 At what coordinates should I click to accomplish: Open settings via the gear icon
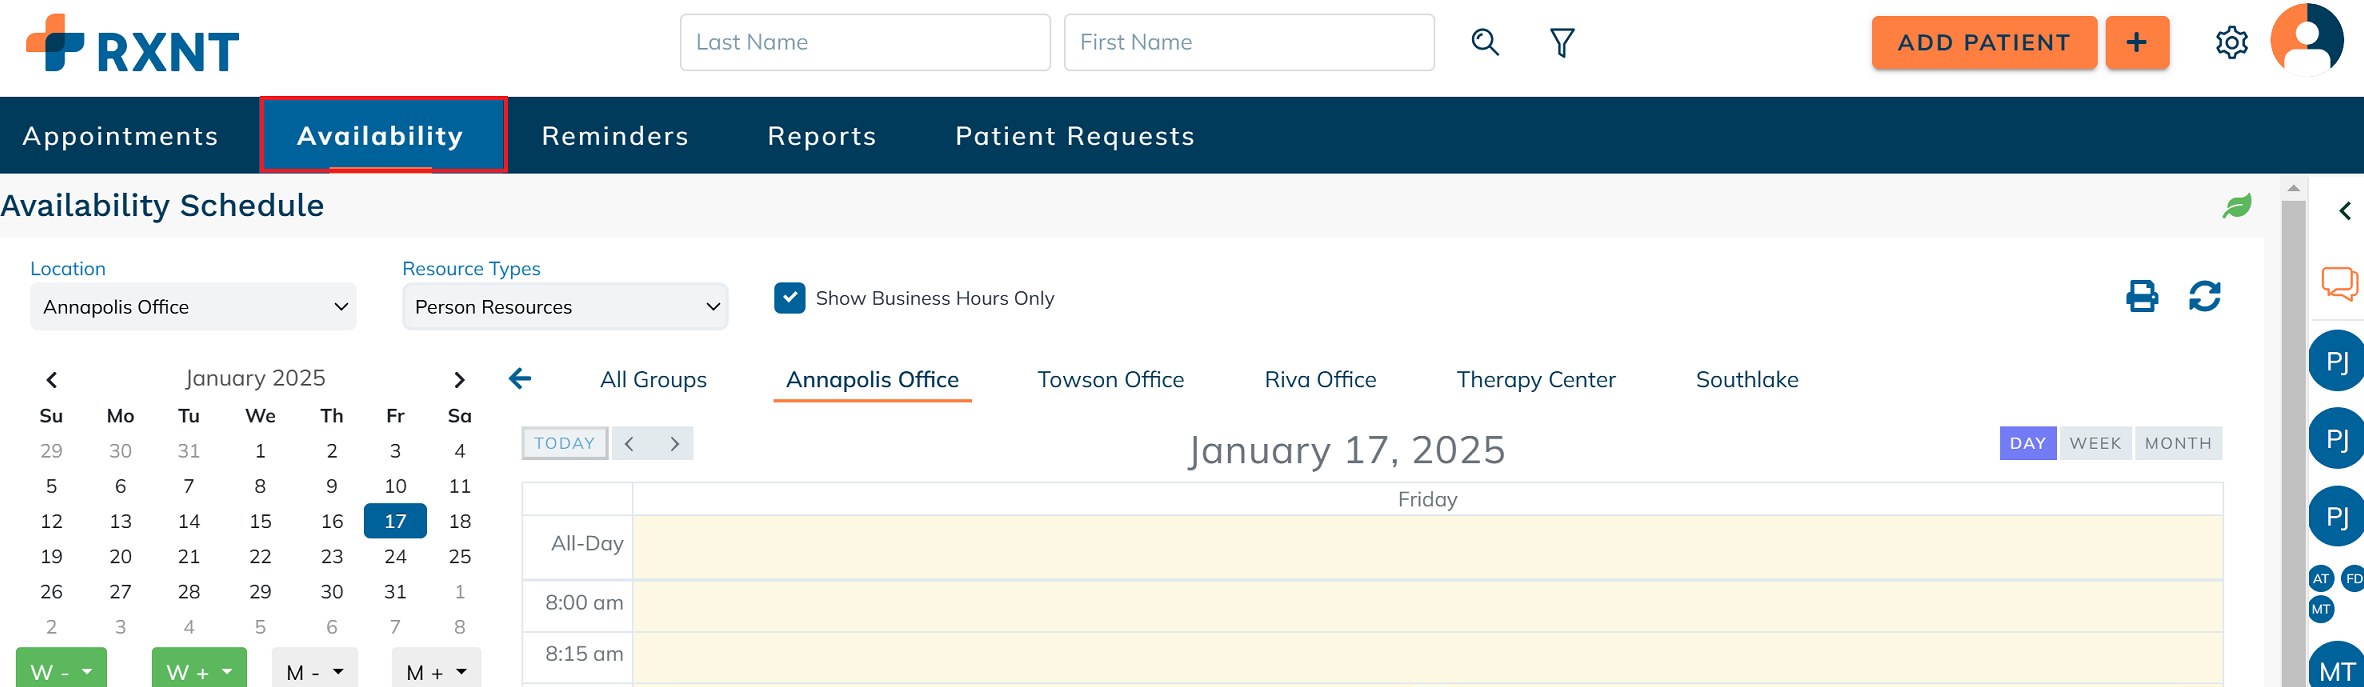[x=2231, y=42]
